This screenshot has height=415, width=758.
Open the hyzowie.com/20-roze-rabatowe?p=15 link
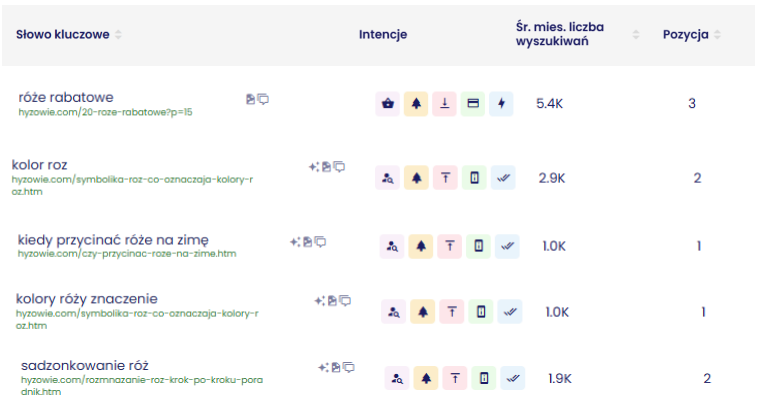coord(105,112)
